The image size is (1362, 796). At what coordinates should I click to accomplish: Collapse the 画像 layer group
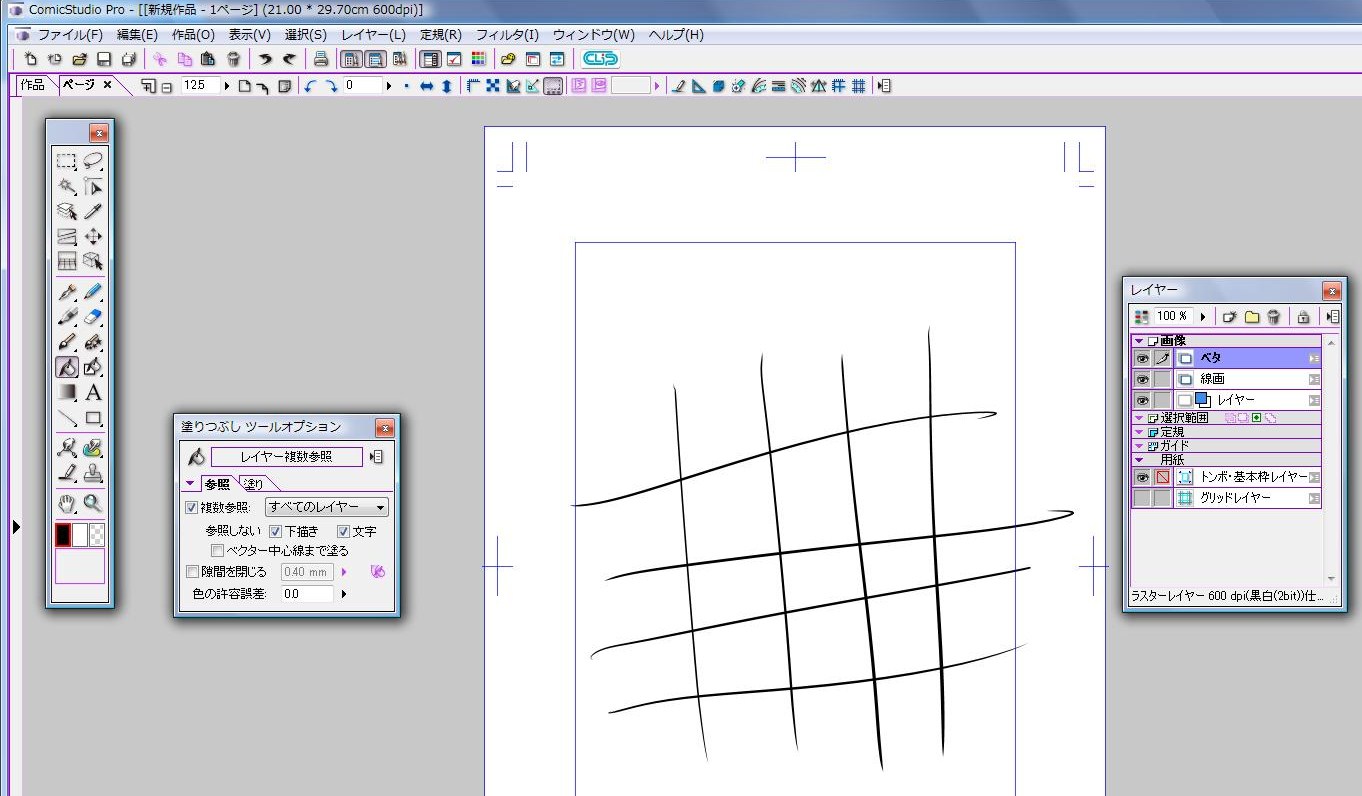tap(1139, 341)
